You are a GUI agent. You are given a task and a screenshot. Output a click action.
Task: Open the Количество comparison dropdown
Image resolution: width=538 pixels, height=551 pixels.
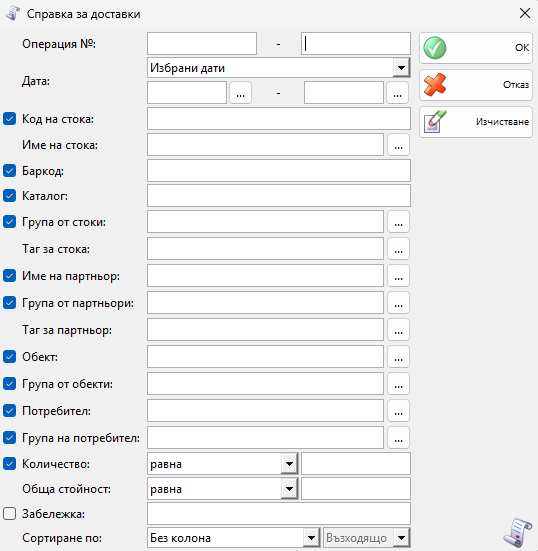[289, 464]
